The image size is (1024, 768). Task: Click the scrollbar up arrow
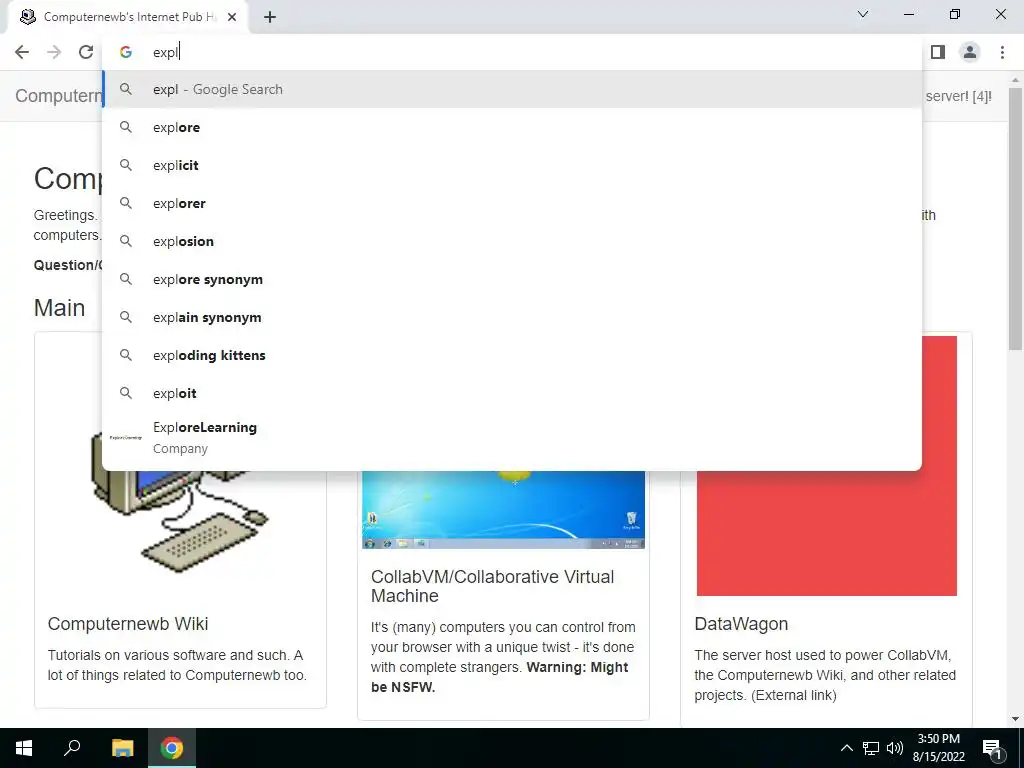coord(1016,80)
